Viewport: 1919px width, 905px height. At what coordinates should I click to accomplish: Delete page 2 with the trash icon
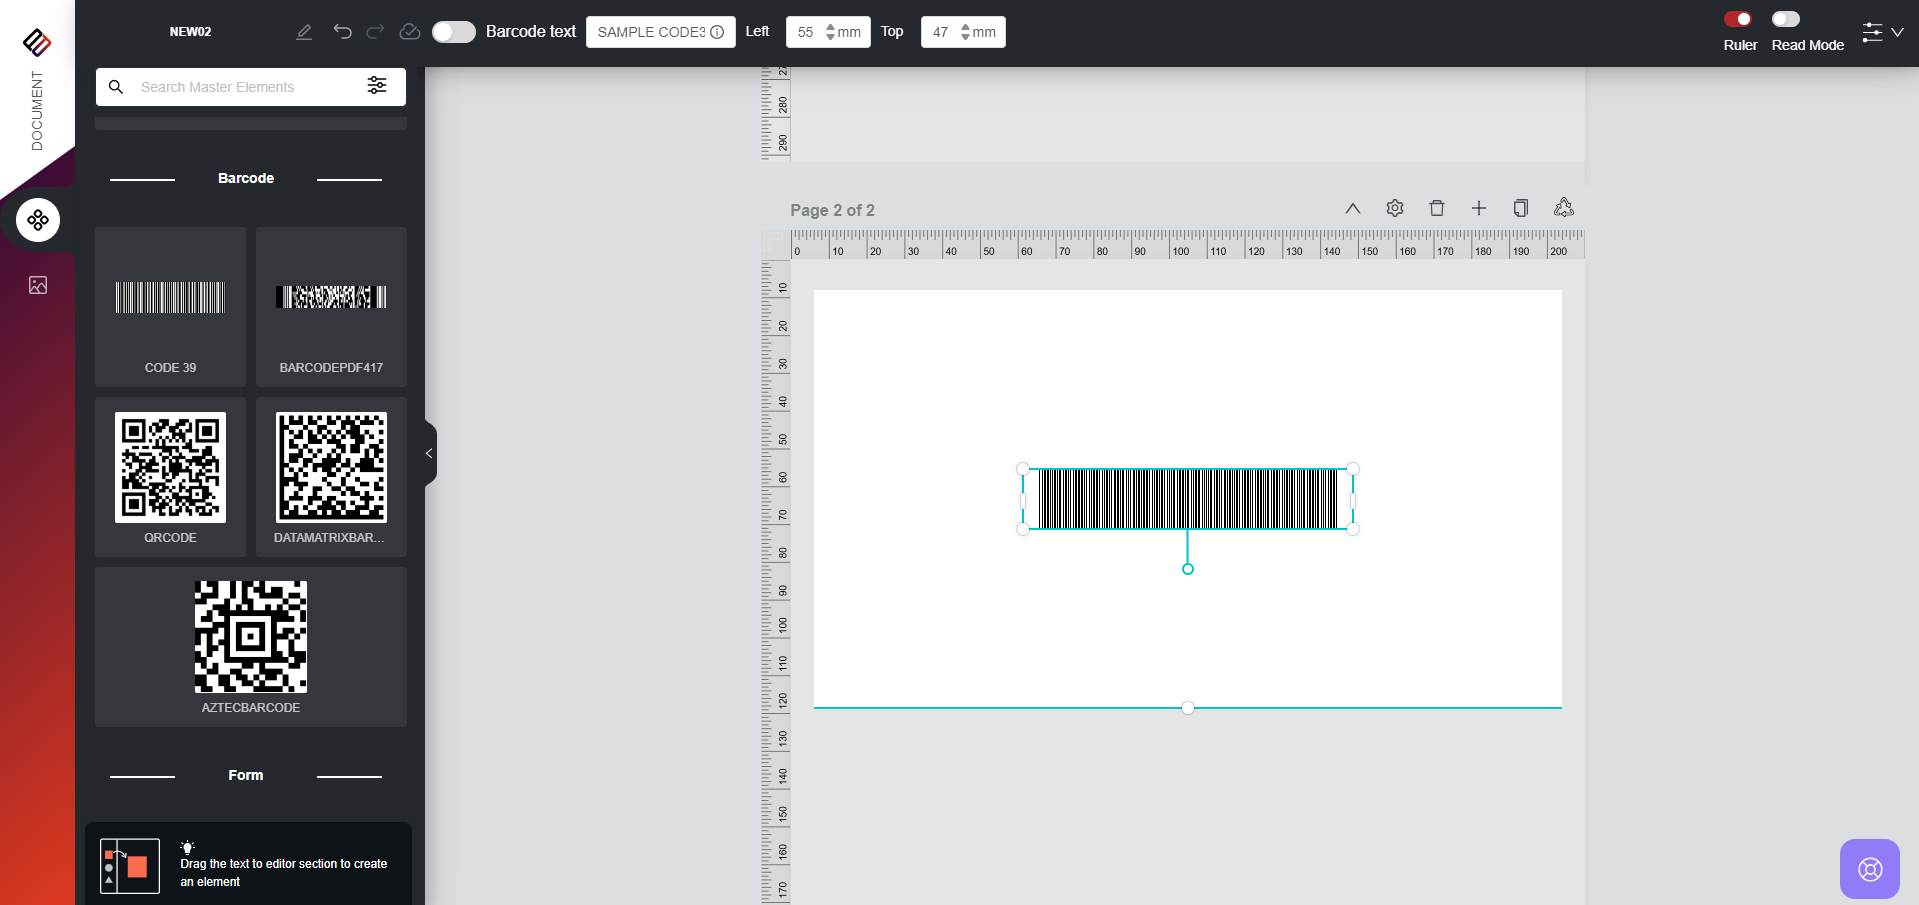[1437, 208]
